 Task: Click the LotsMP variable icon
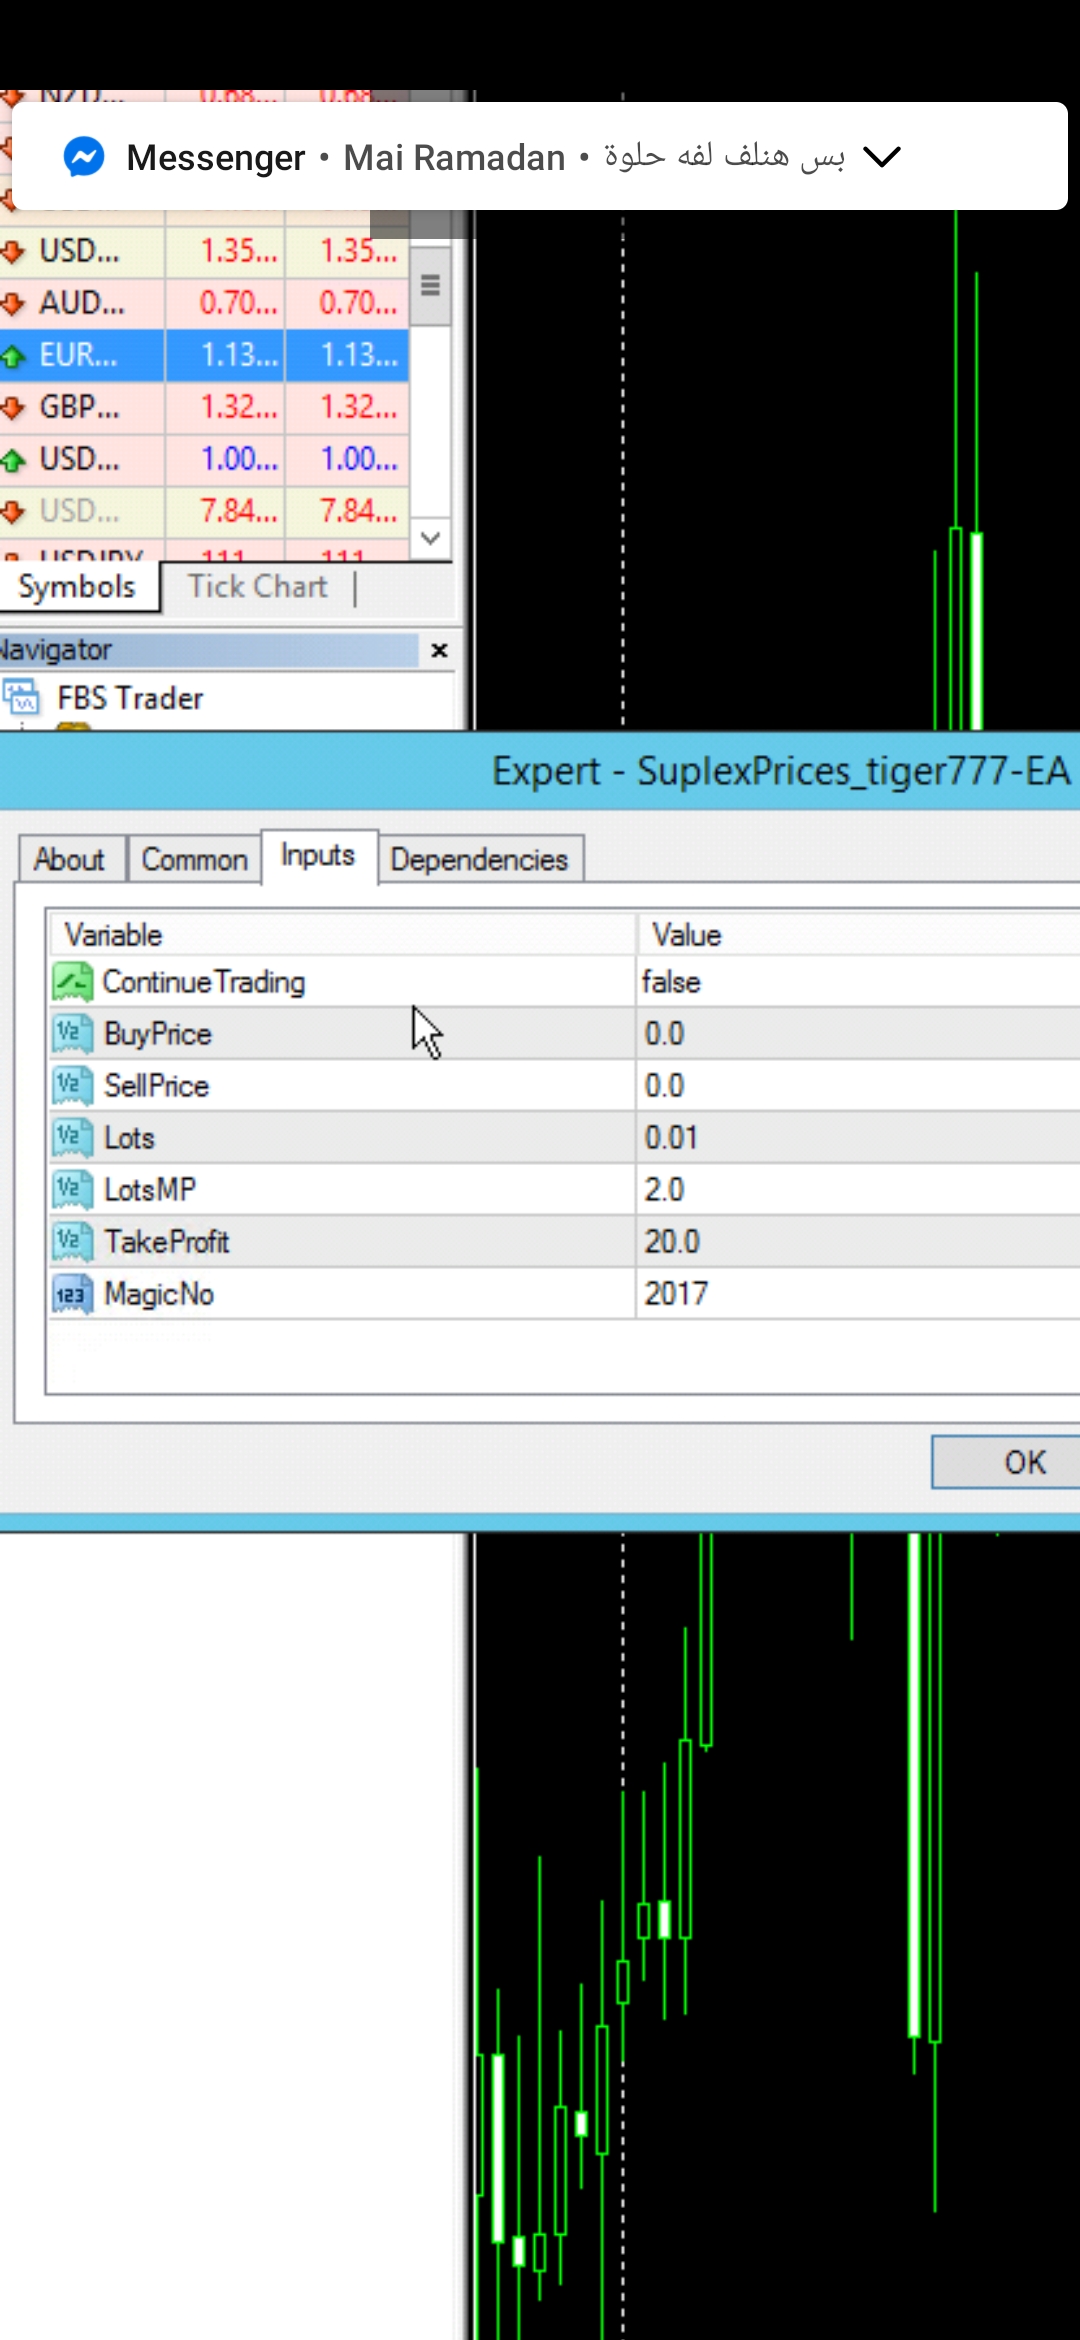tap(72, 1190)
